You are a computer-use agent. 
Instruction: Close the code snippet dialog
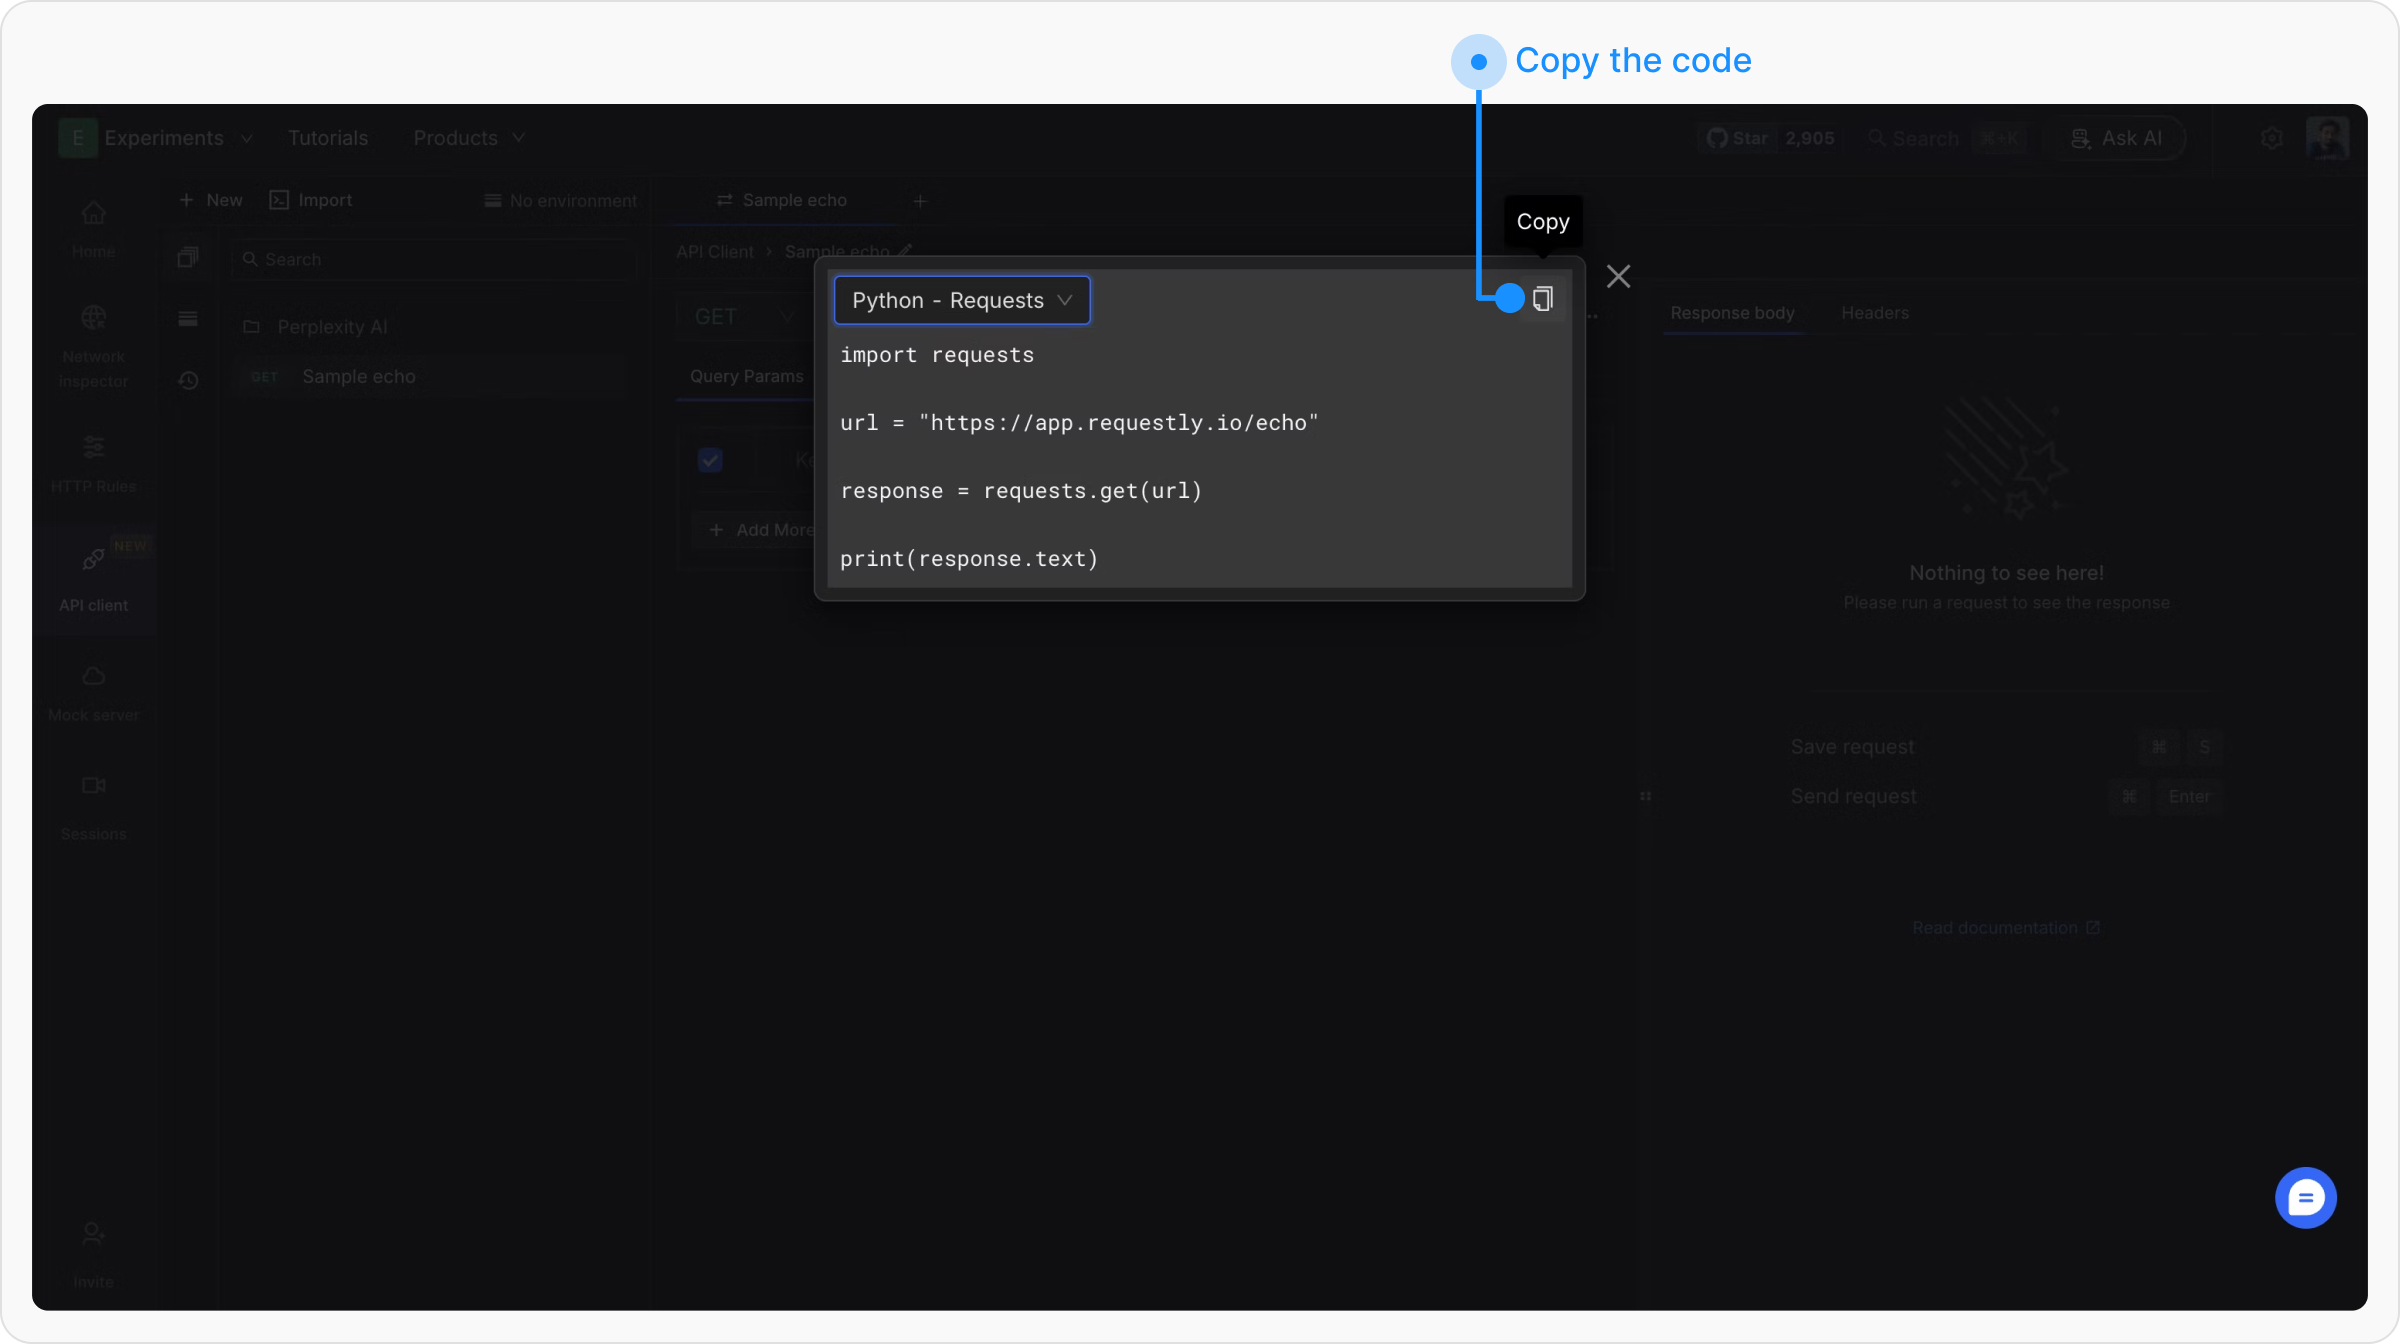tap(1618, 277)
